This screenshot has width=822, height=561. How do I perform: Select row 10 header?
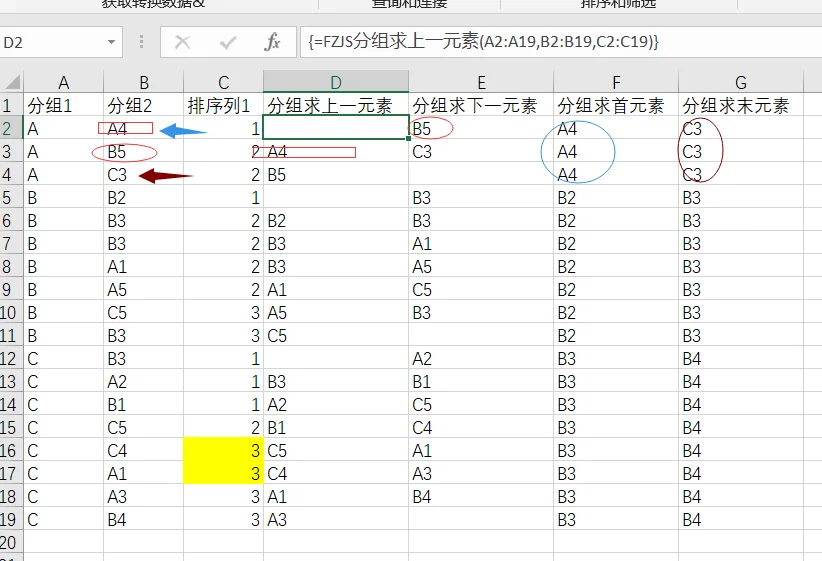[x=12, y=312]
